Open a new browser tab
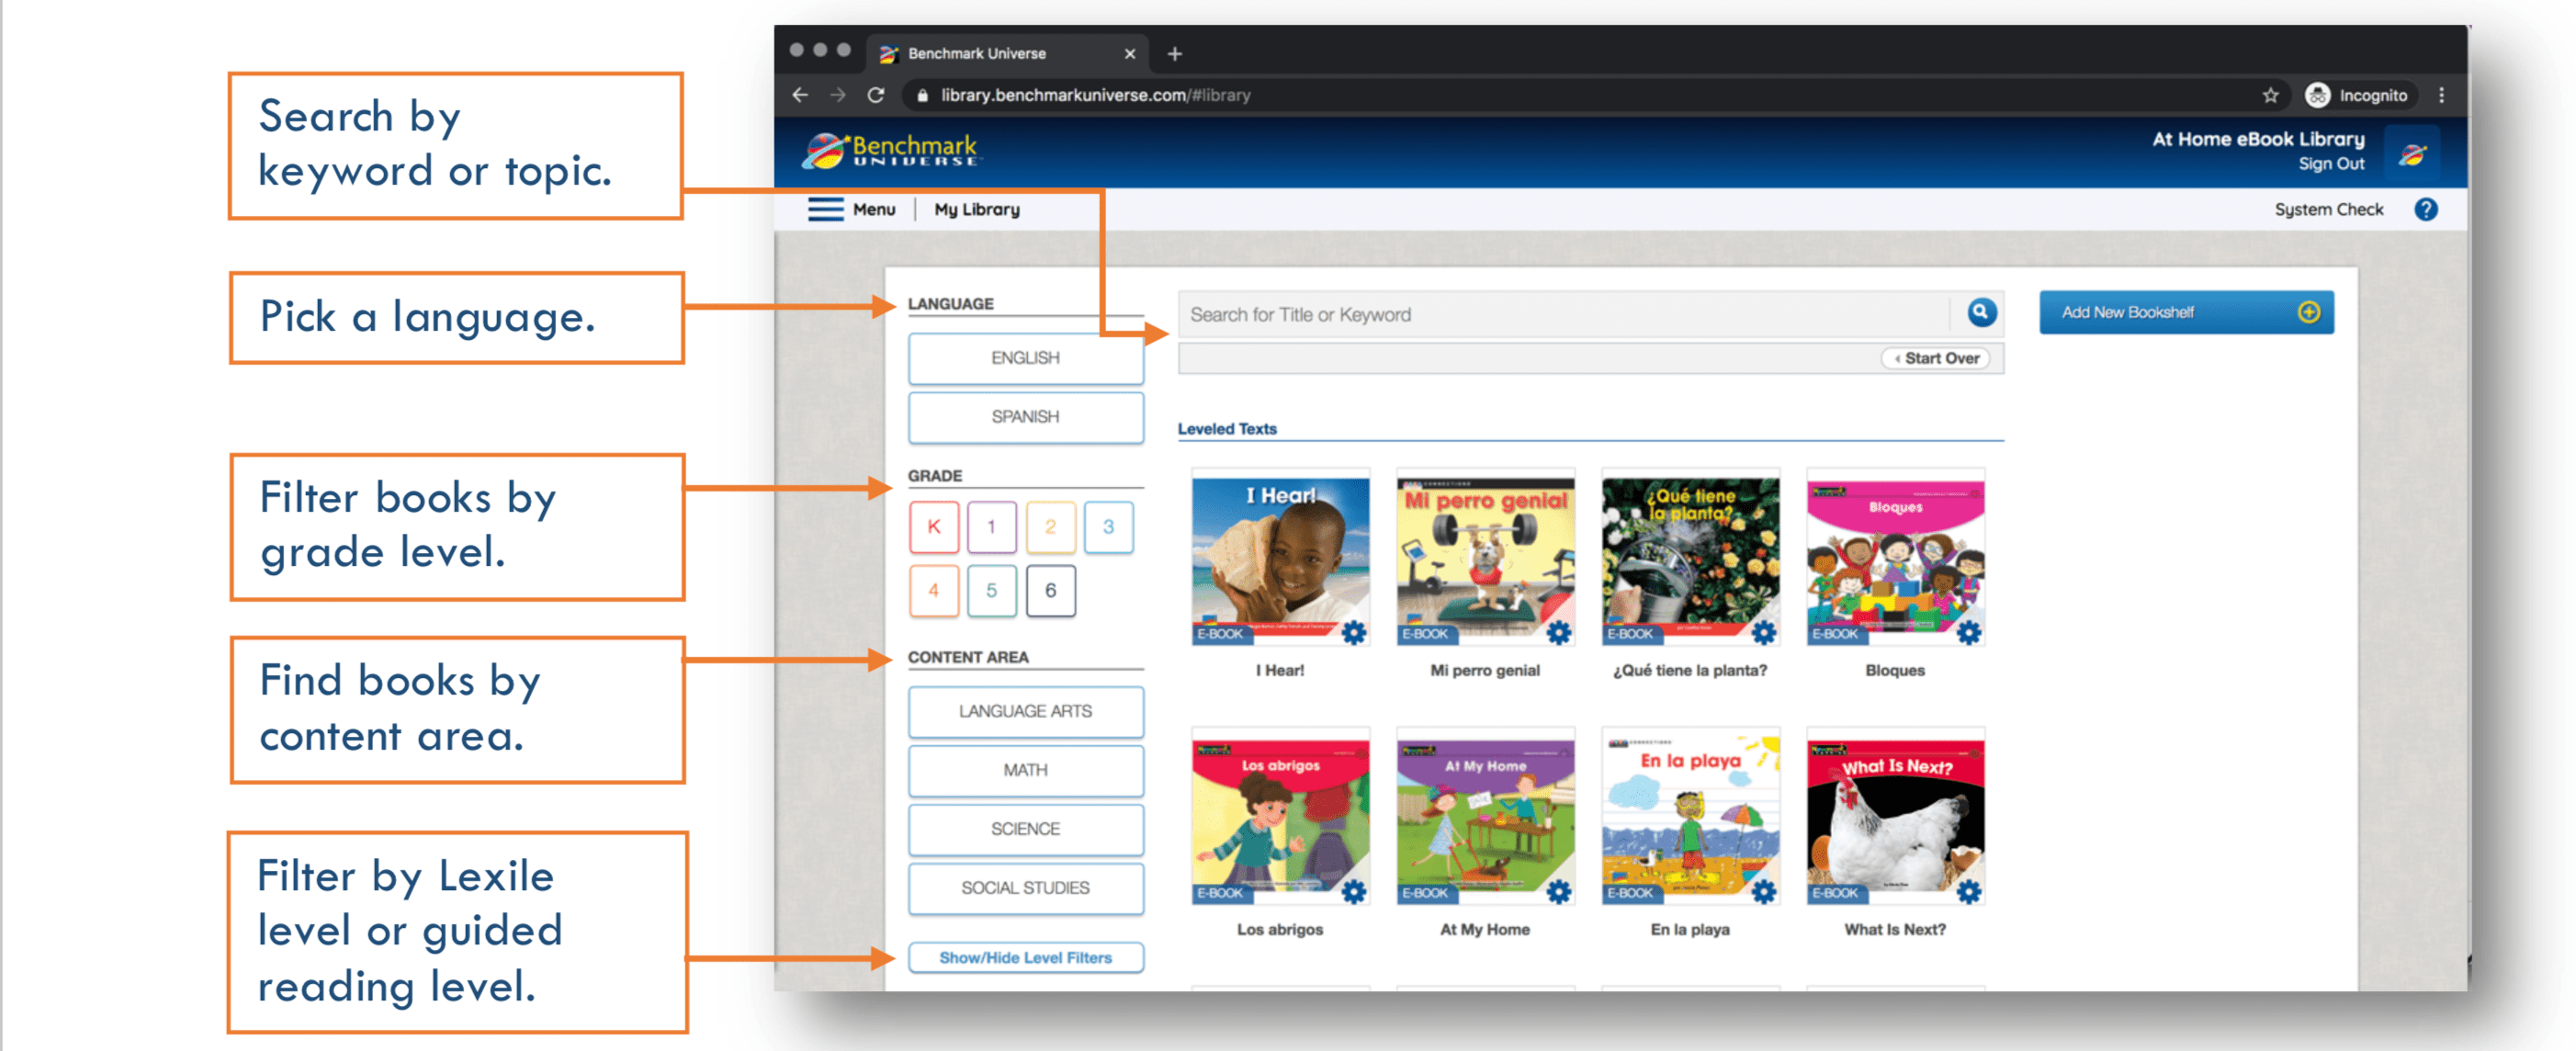The width and height of the screenshot is (2576, 1051). [x=1175, y=53]
